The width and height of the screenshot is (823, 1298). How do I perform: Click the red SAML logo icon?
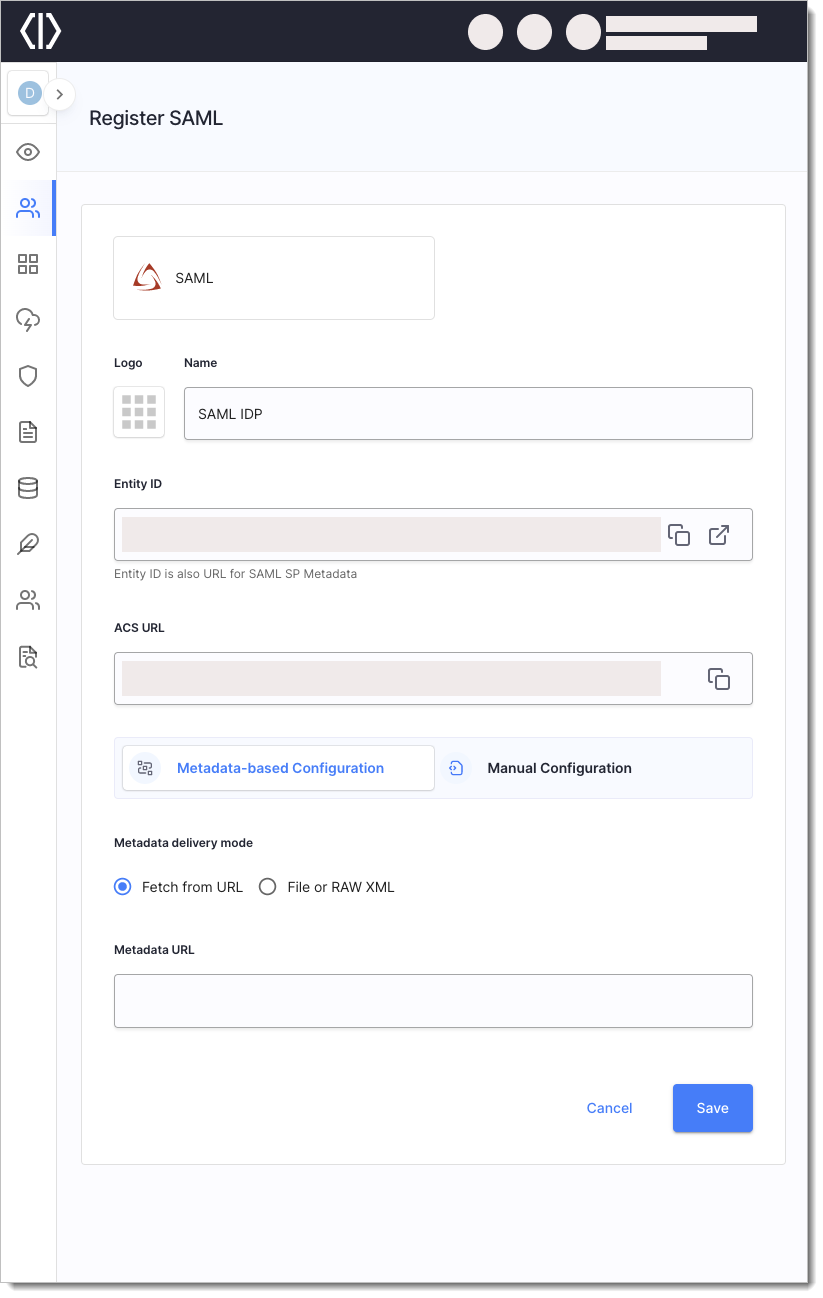tap(147, 277)
